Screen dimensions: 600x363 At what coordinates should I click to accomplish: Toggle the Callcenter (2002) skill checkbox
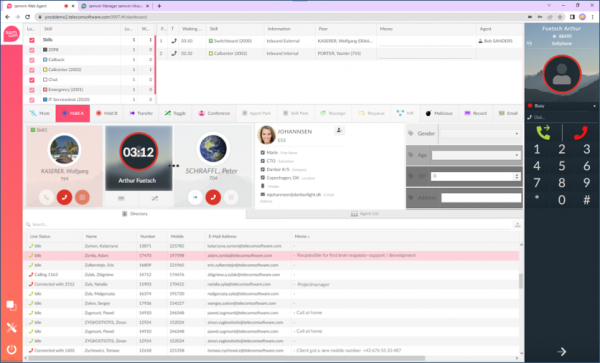tap(32, 70)
